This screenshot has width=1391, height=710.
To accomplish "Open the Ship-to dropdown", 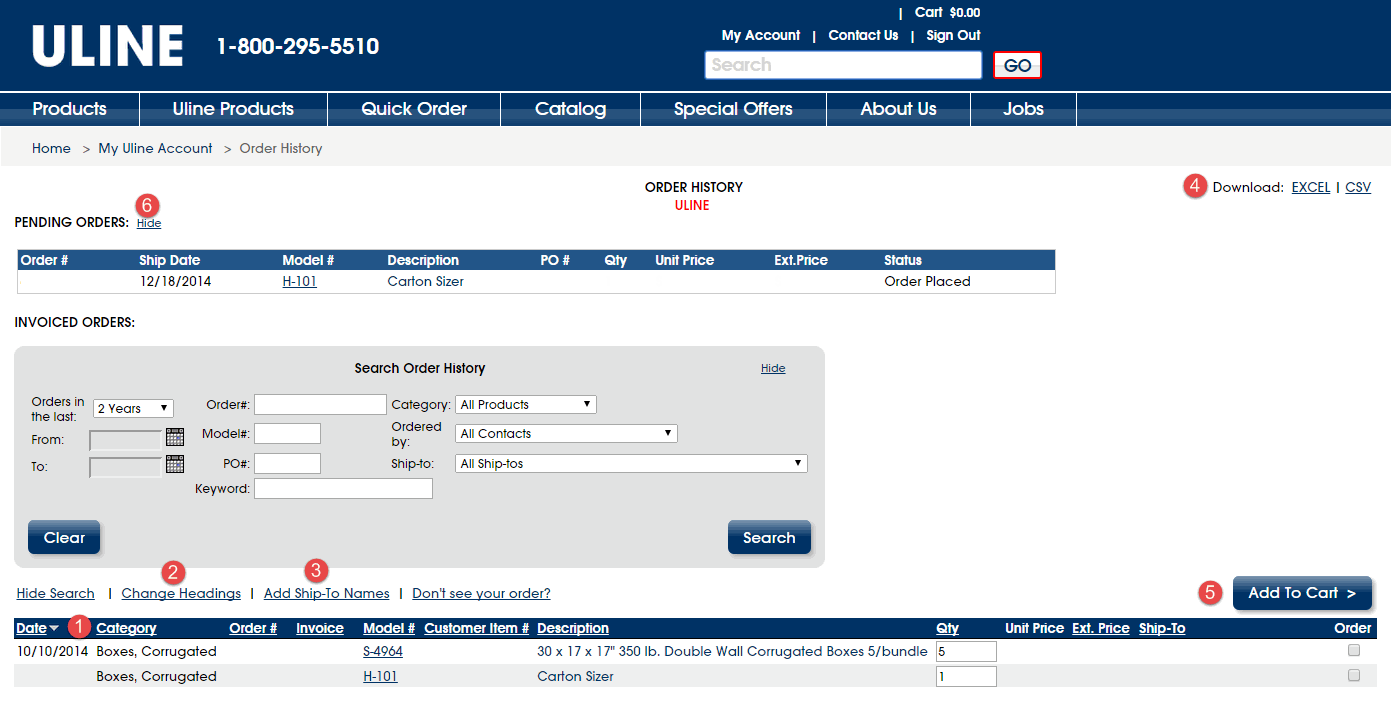I will (630, 463).
